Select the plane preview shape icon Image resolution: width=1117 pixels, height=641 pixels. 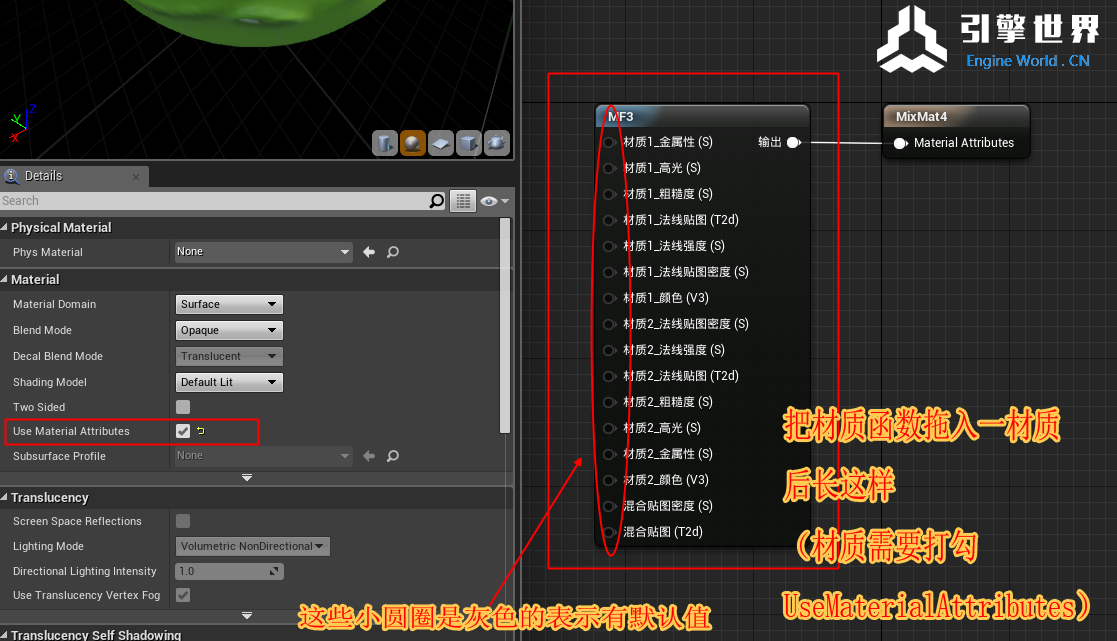pyautogui.click(x=441, y=143)
